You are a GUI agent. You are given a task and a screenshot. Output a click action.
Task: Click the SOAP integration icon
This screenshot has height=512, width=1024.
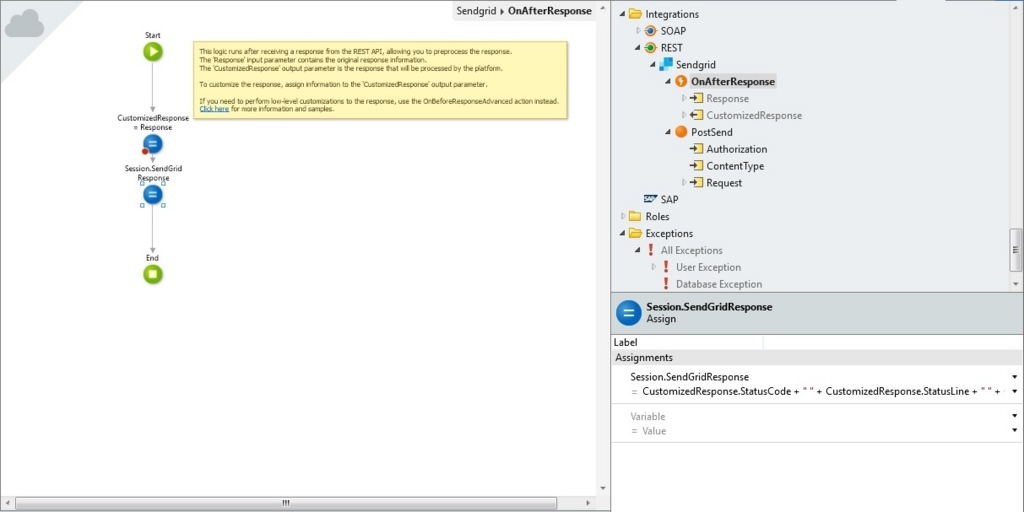point(650,31)
